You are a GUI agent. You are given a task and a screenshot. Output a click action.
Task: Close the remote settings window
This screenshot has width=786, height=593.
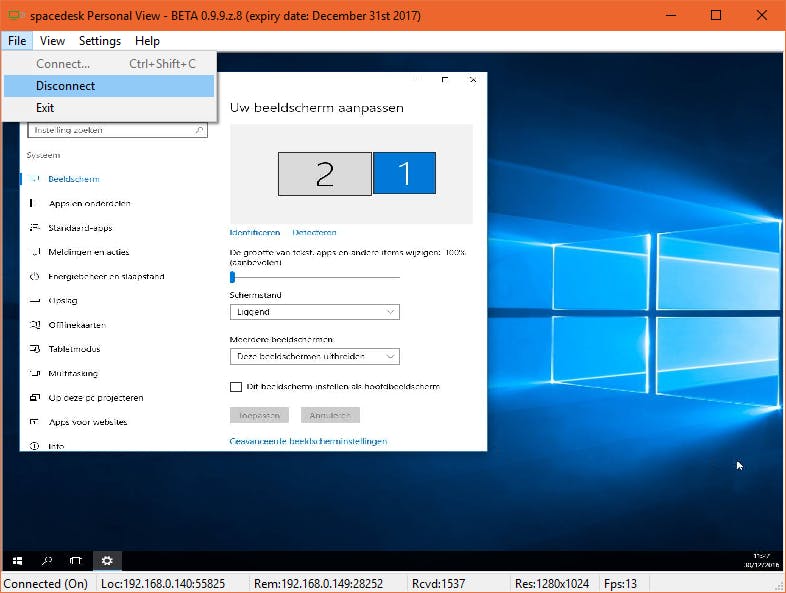(473, 80)
